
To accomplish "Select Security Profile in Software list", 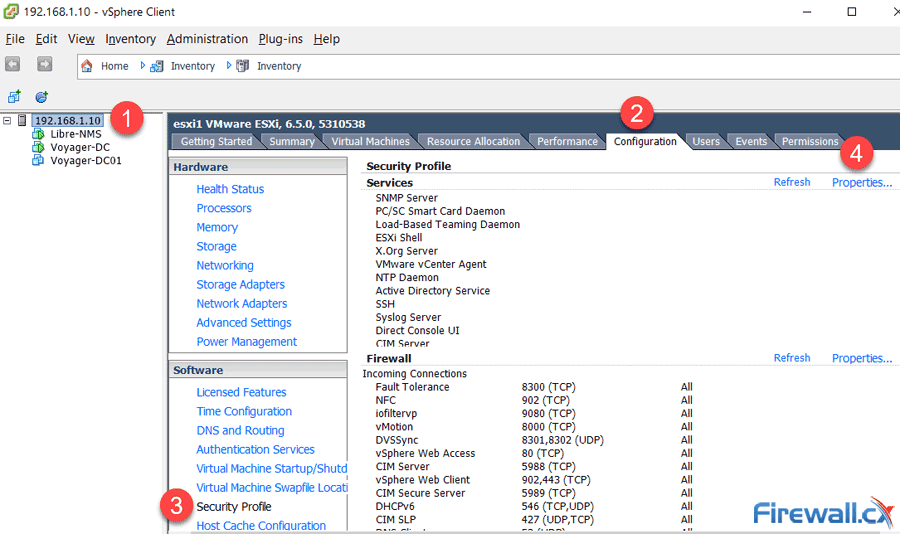I will [x=234, y=506].
